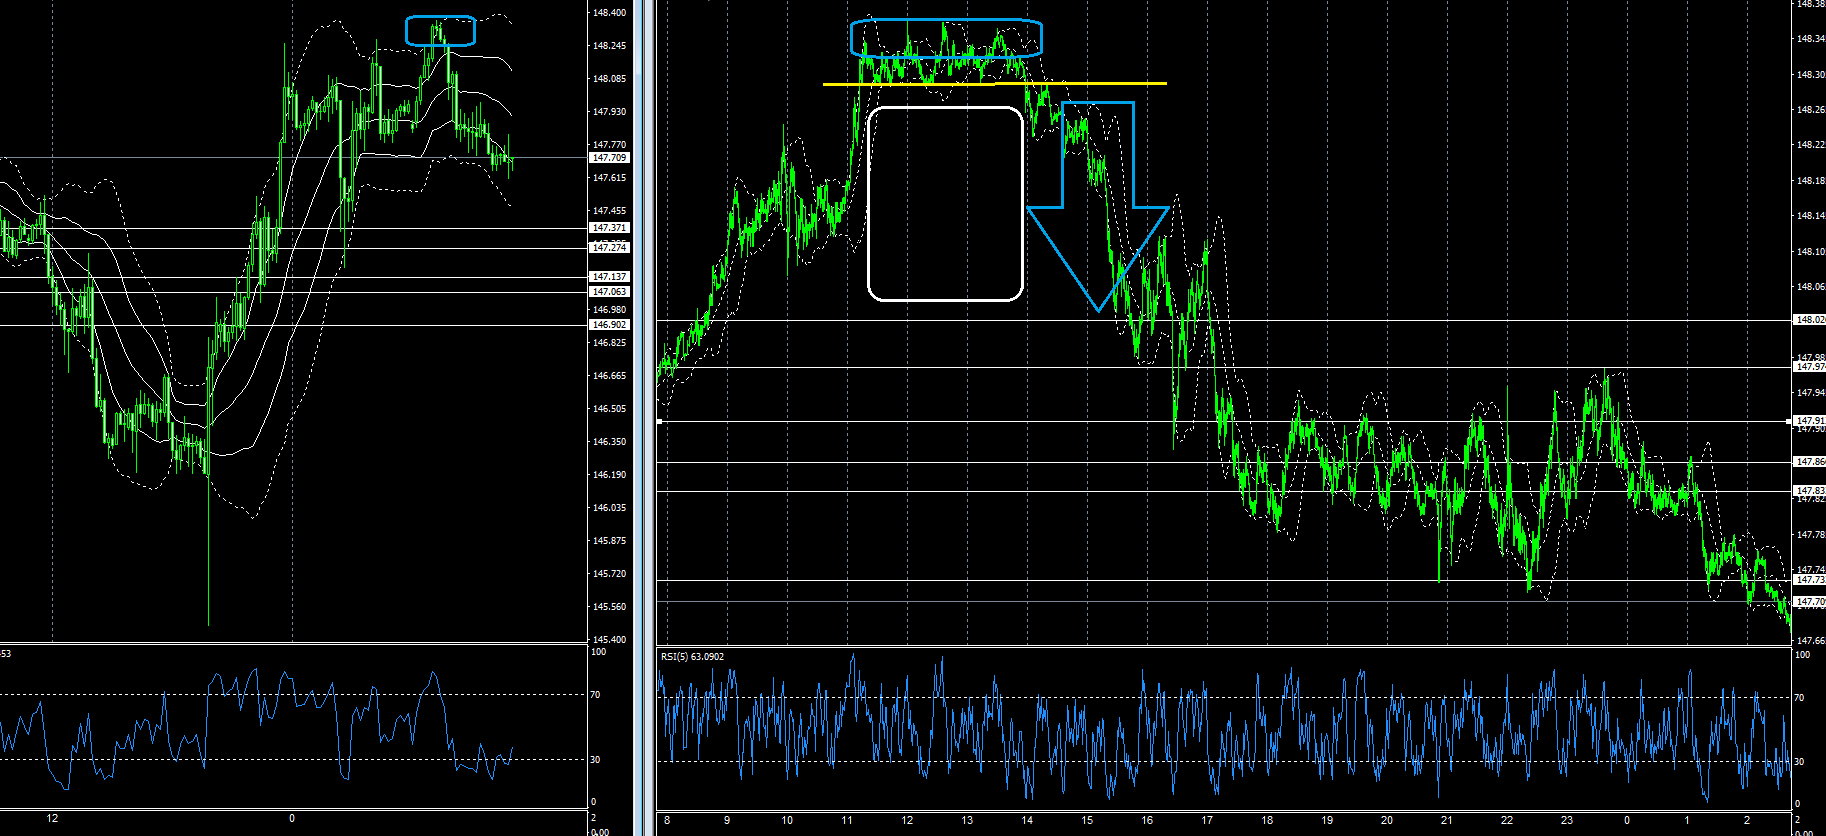This screenshot has width=1826, height=836.
Task: Select hour 17 on the right chart time axis
Action: tap(1207, 820)
